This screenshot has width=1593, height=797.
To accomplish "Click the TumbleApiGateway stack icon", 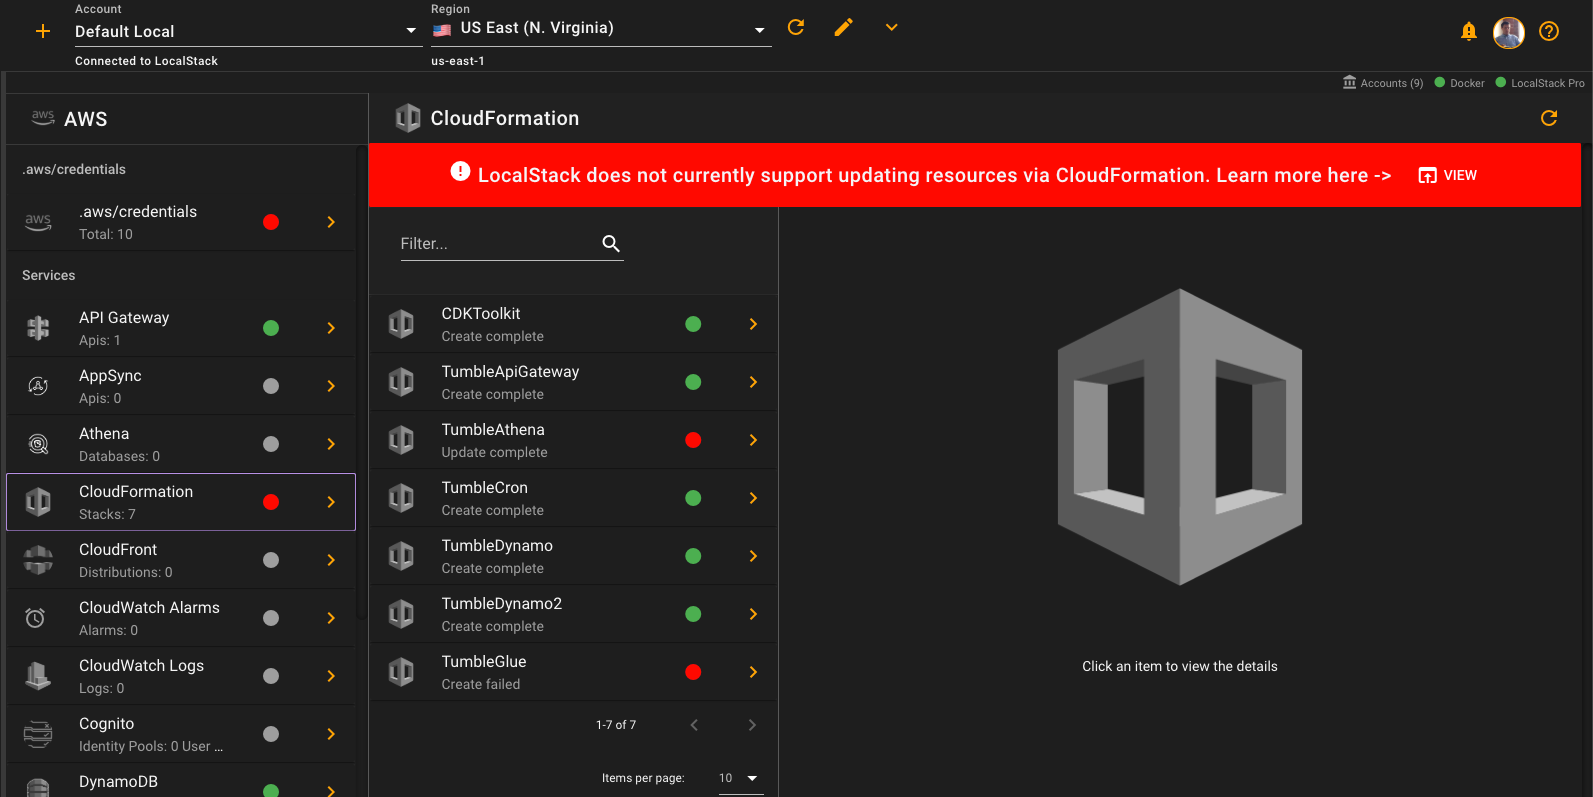I will 401,382.
